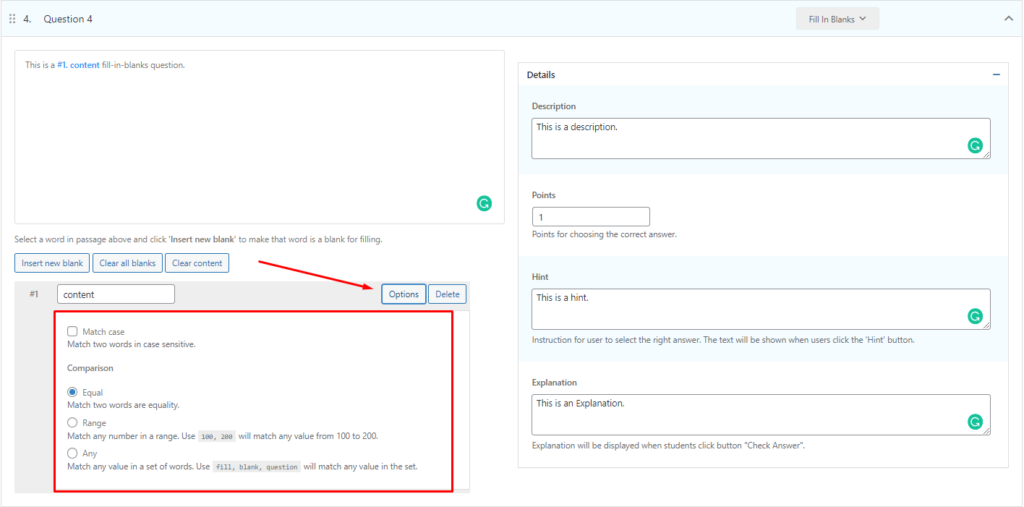Select the Any comparison radio button
The image size is (1024, 507).
coord(72,453)
